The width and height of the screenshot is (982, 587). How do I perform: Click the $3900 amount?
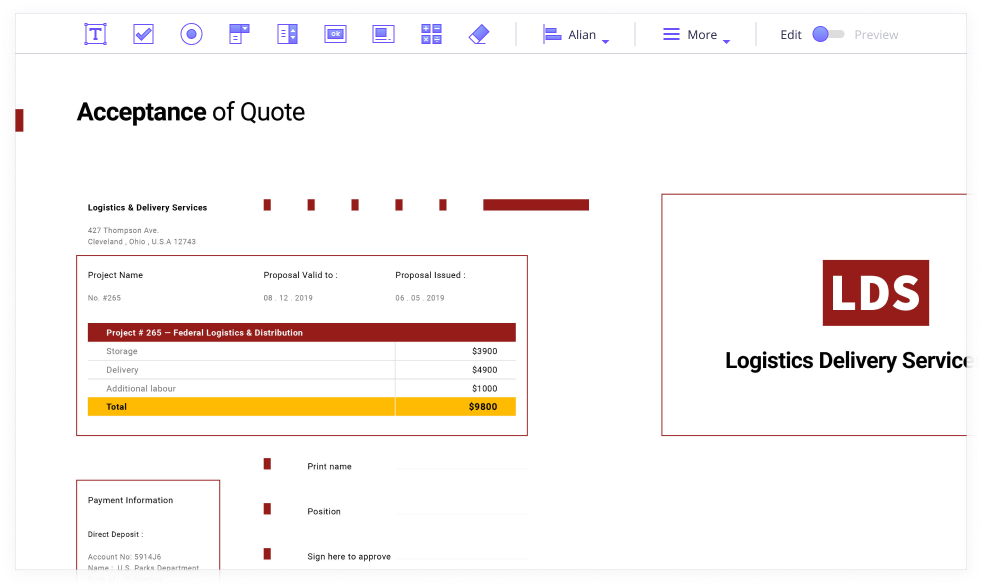[485, 351]
